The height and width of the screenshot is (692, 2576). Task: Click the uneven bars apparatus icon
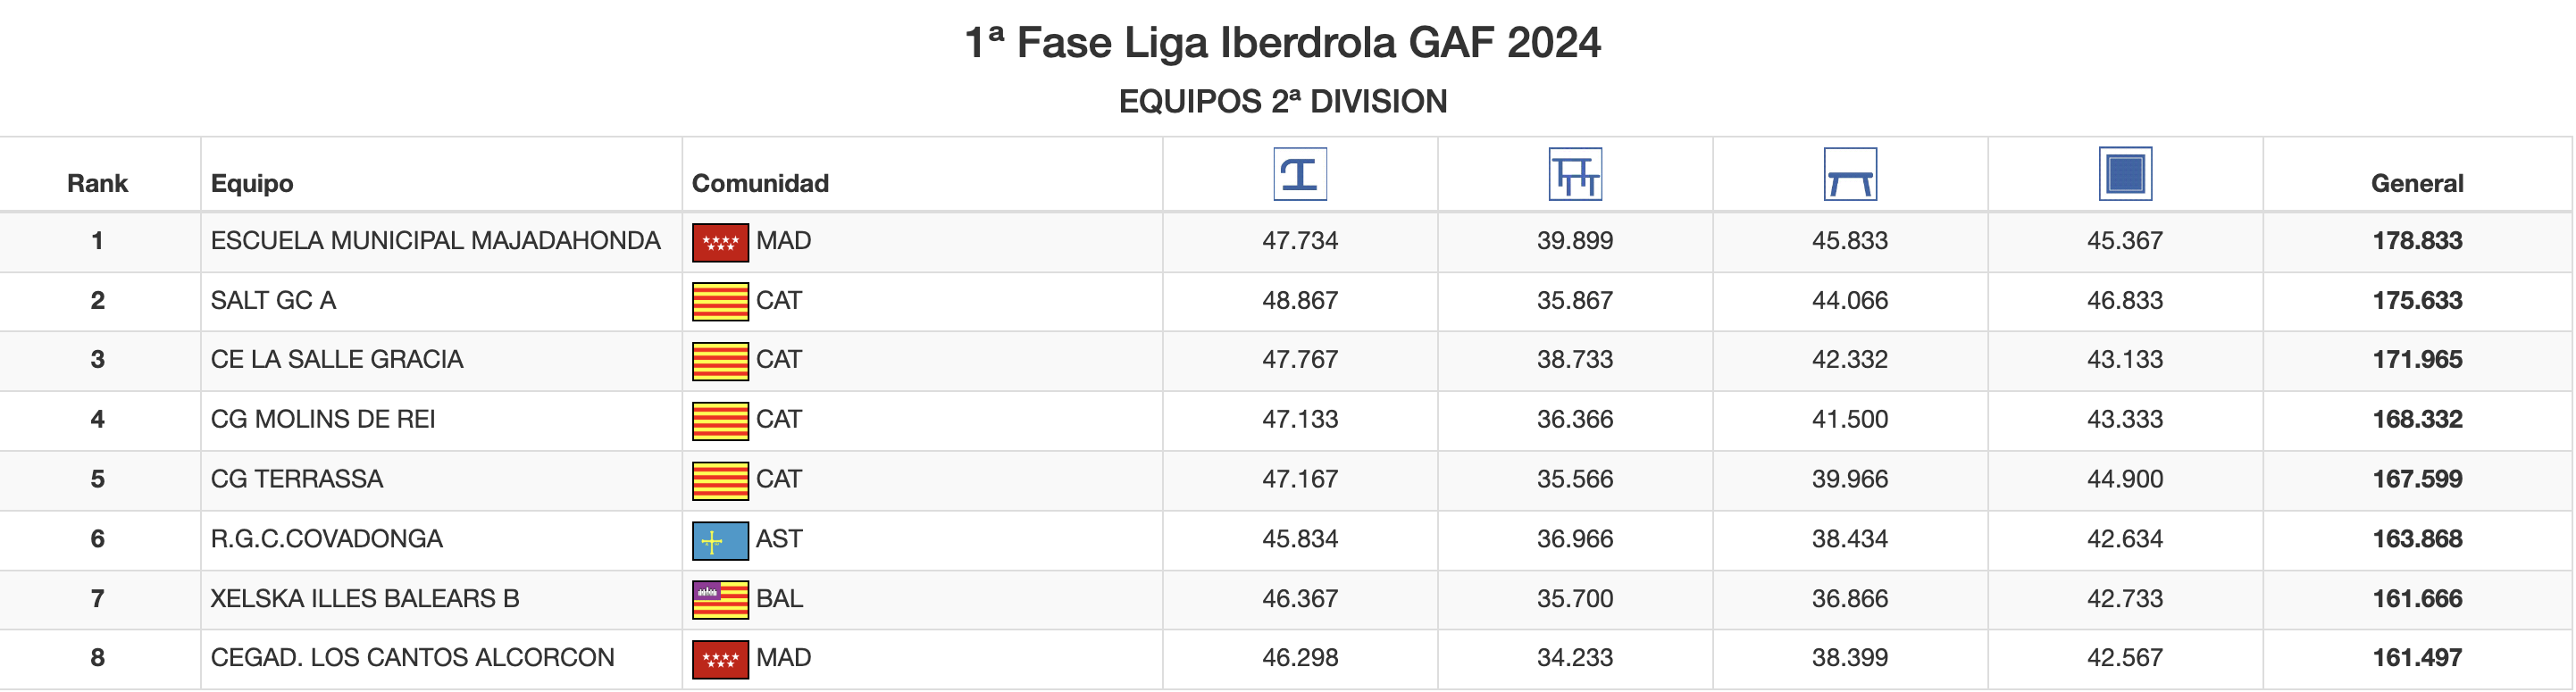coord(1574,174)
